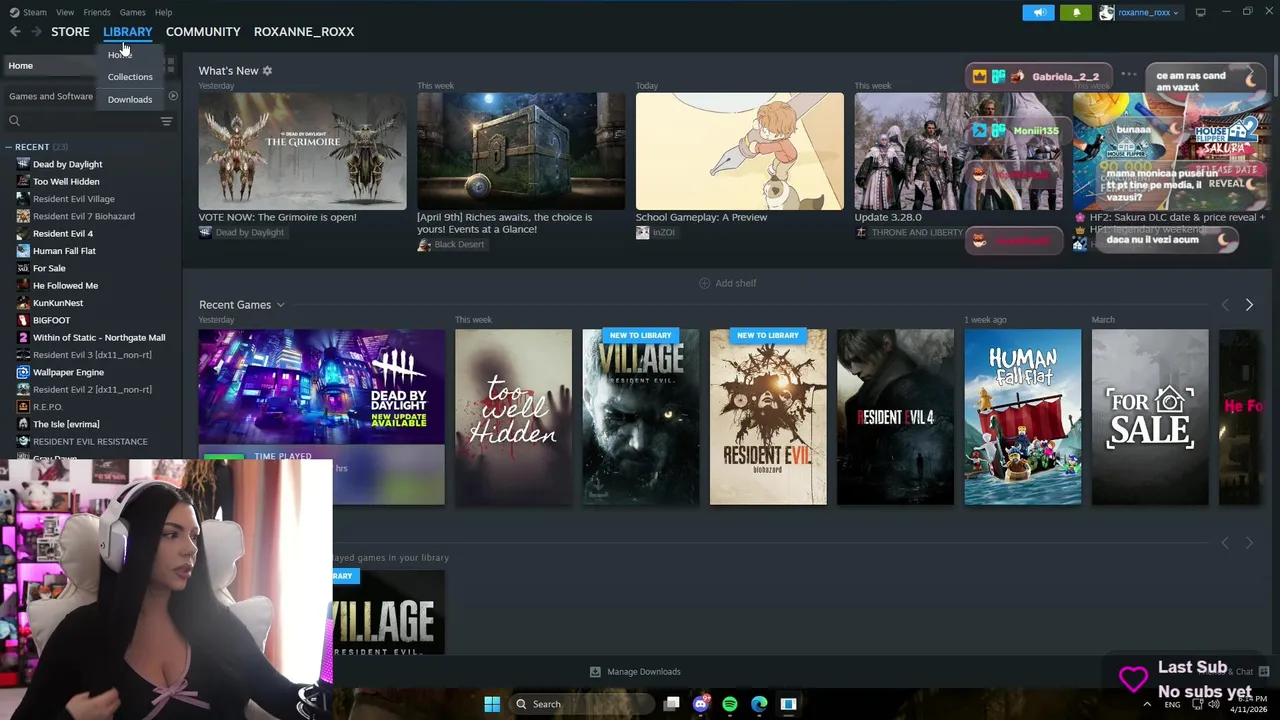Select Resident Evil 7 Biohazard in the list

click(x=84, y=216)
